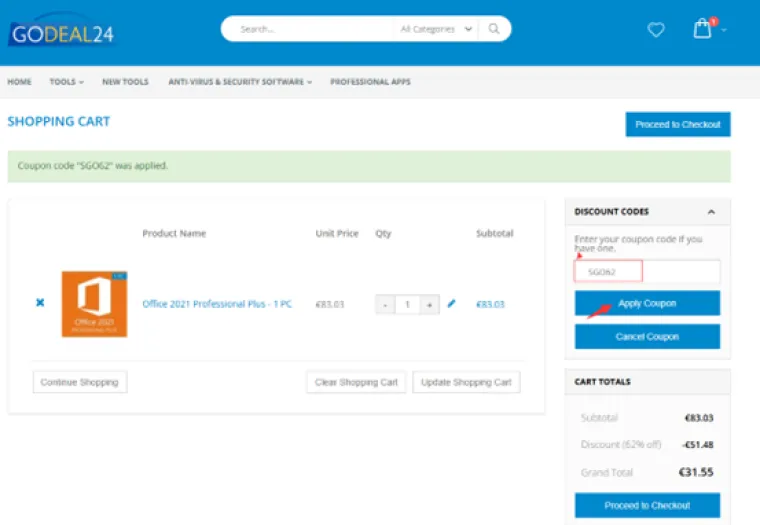Click the Cancel Coupon button

pos(647,336)
